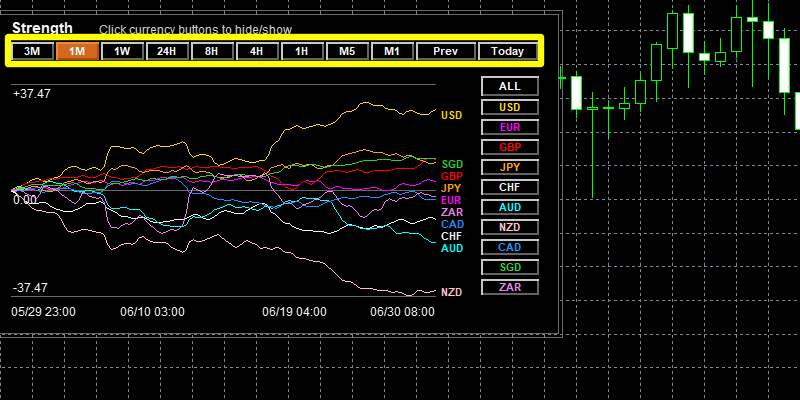Toggle ALL currencies visibility
This screenshot has width=800, height=400.
coord(510,86)
